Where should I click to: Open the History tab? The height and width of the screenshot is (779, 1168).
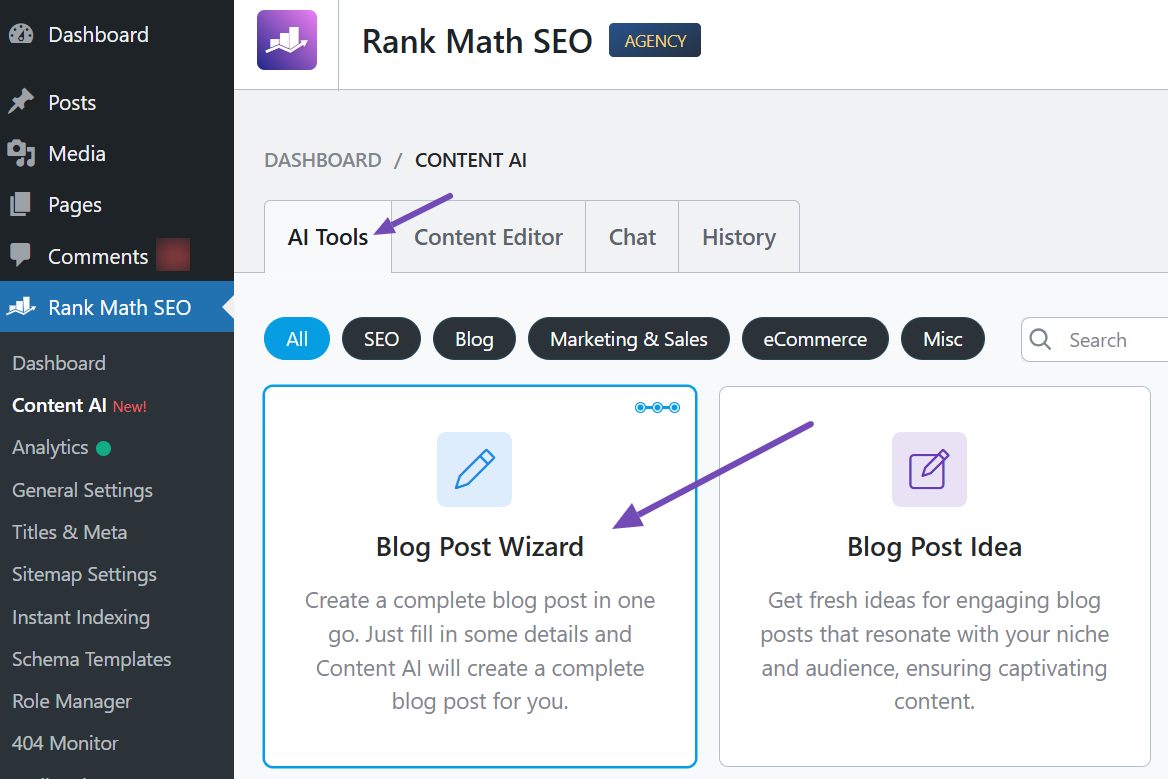(739, 237)
